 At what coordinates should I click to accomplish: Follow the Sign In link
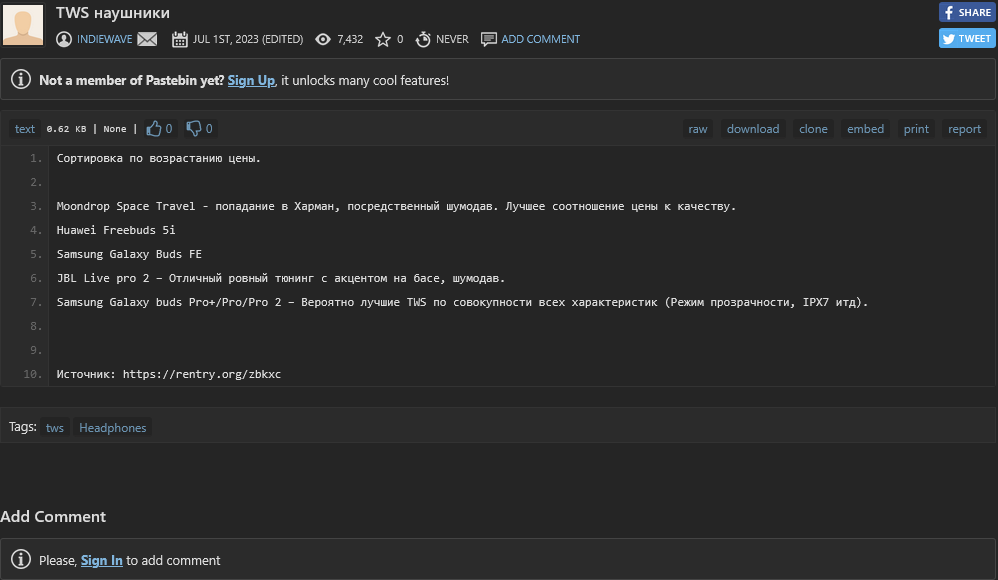pyautogui.click(x=101, y=560)
